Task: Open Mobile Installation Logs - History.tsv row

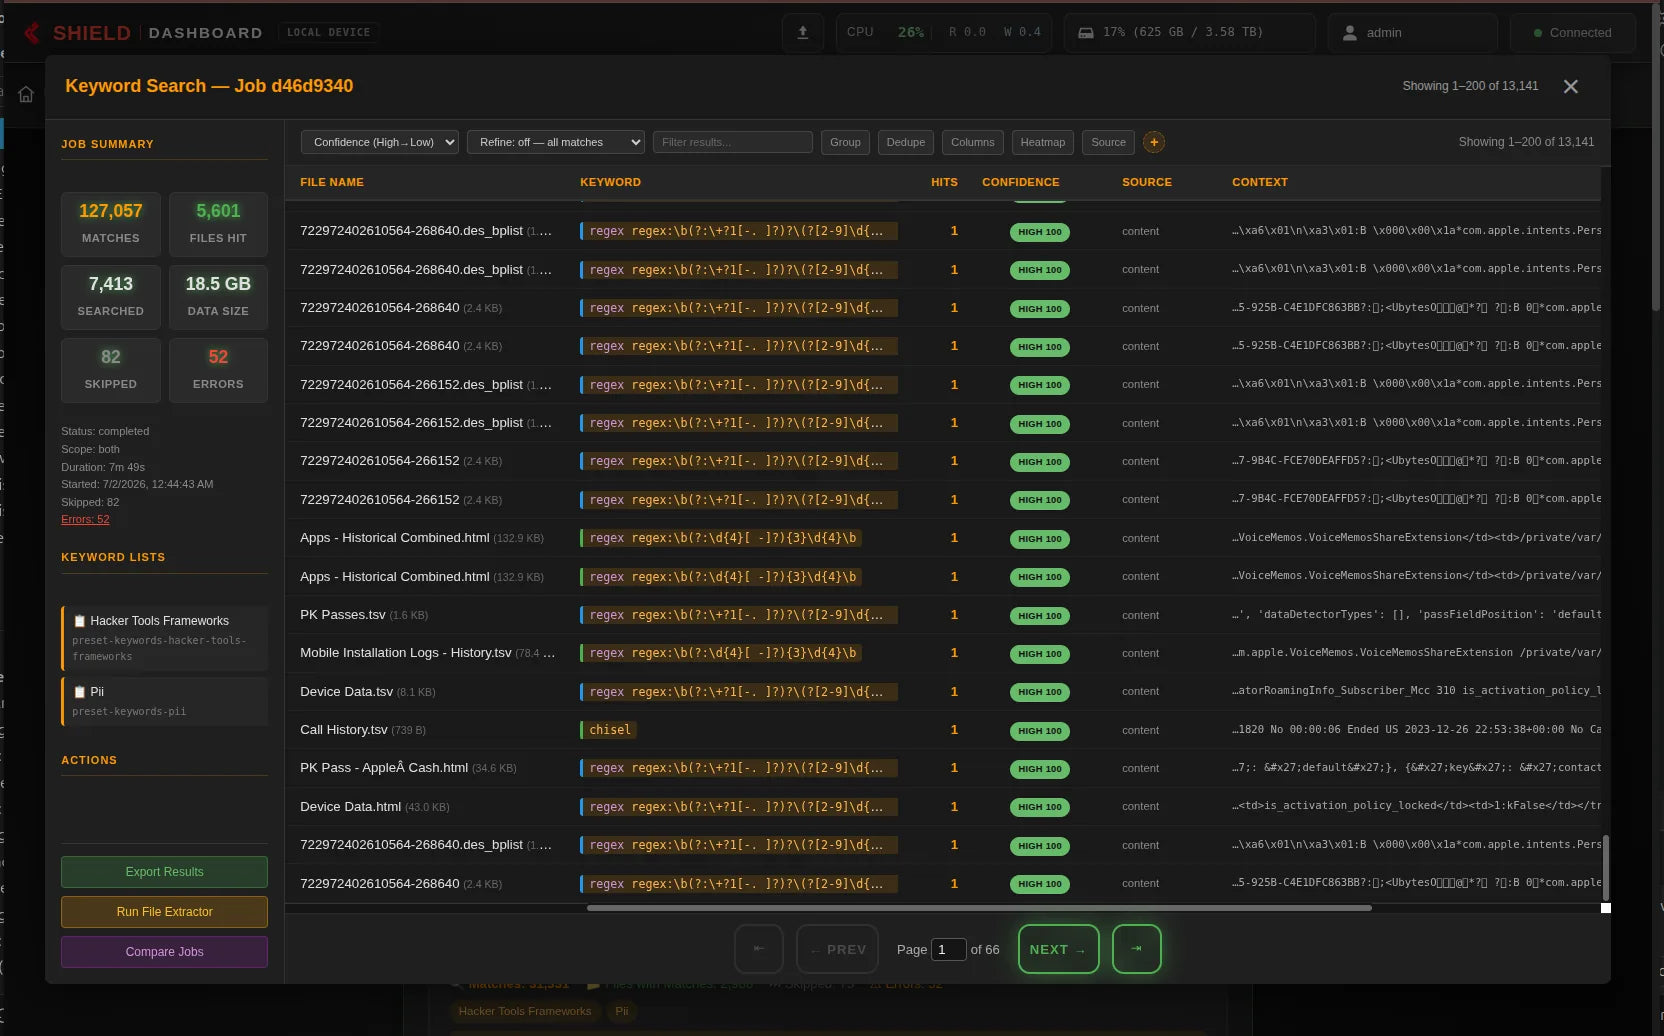Action: tap(942, 653)
